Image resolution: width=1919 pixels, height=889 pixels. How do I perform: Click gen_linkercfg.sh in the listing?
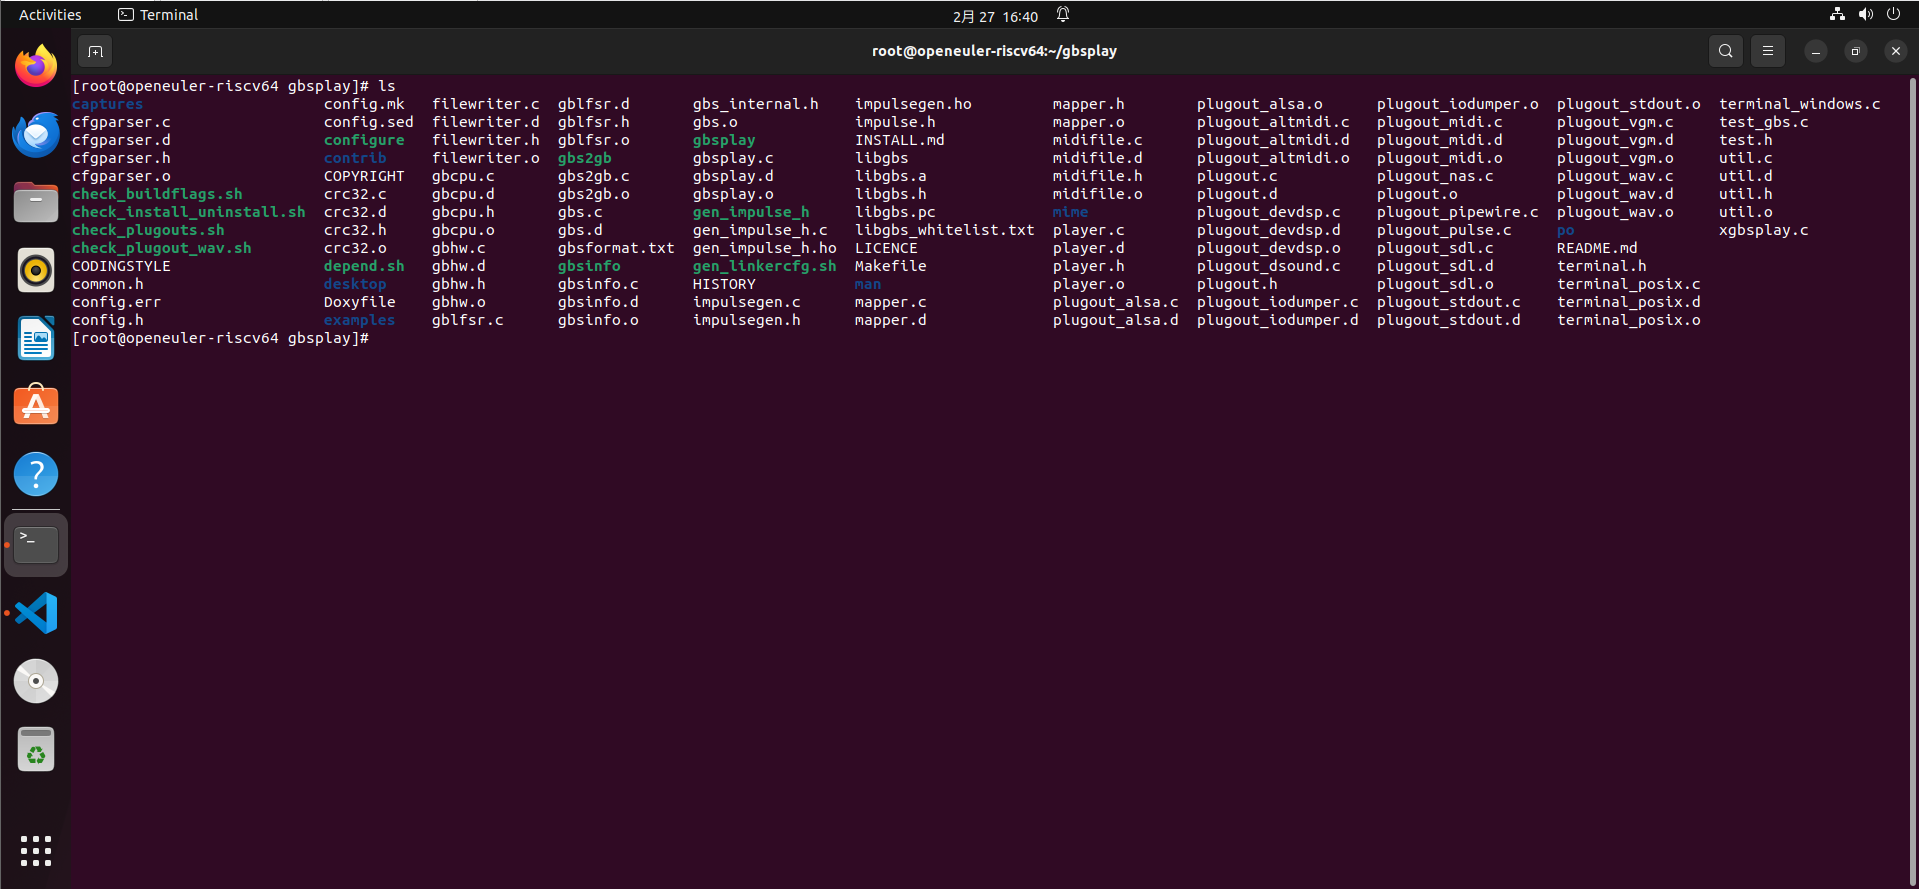pos(765,266)
